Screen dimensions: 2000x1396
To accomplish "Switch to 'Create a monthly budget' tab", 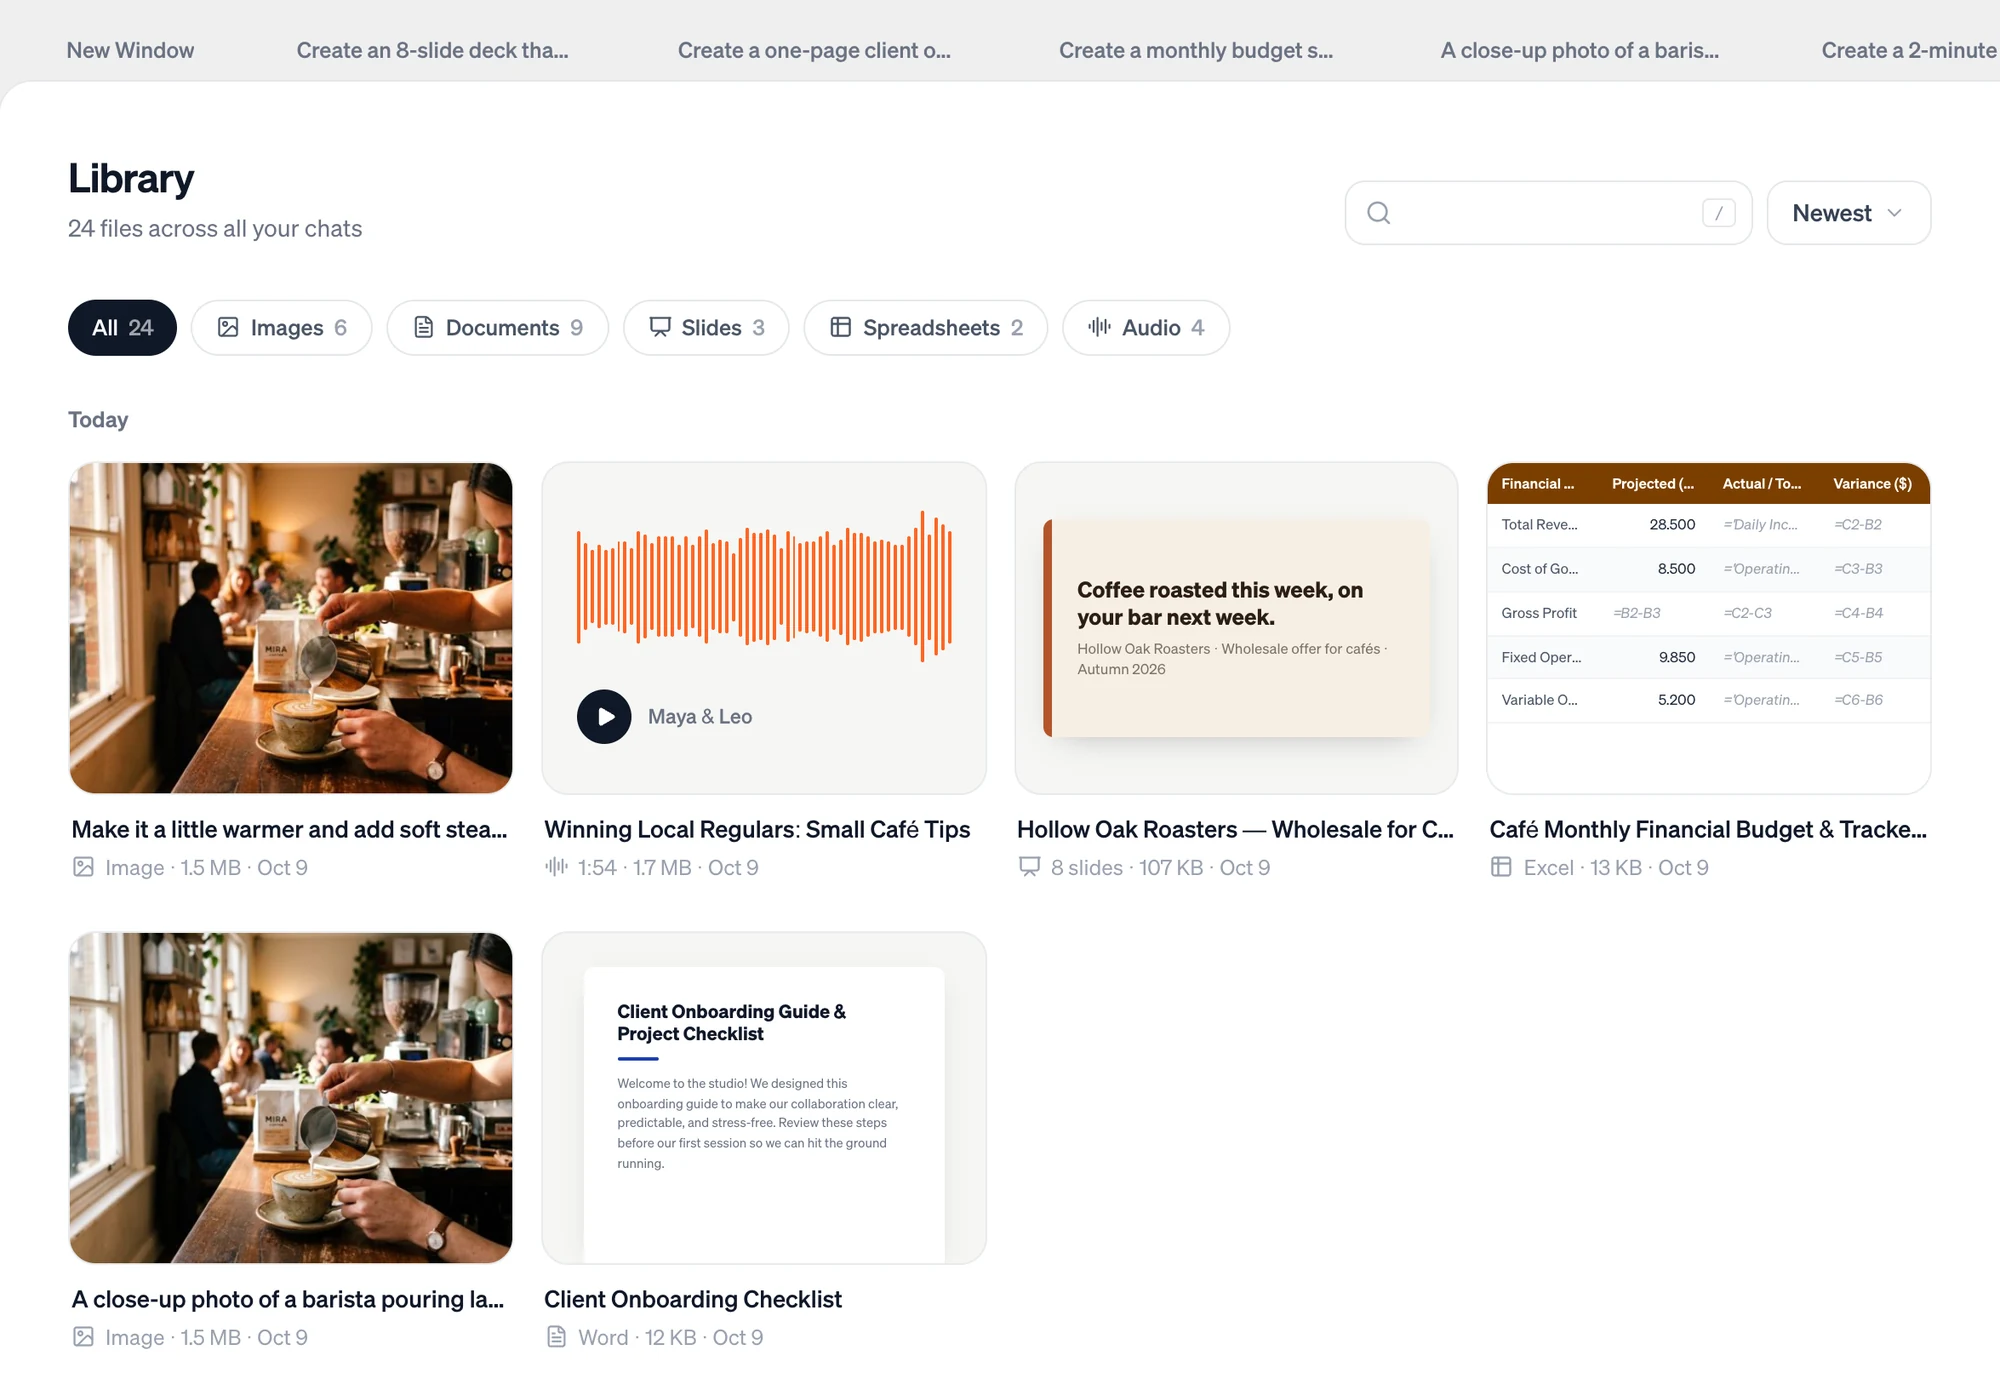I will [1196, 50].
